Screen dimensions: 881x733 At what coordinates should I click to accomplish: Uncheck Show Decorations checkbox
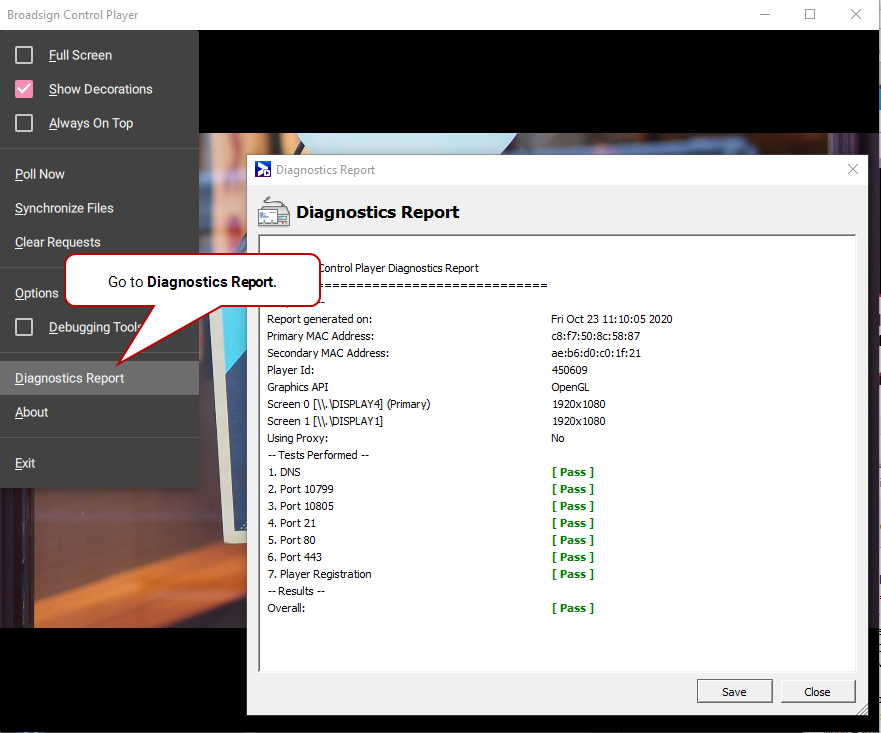(24, 89)
